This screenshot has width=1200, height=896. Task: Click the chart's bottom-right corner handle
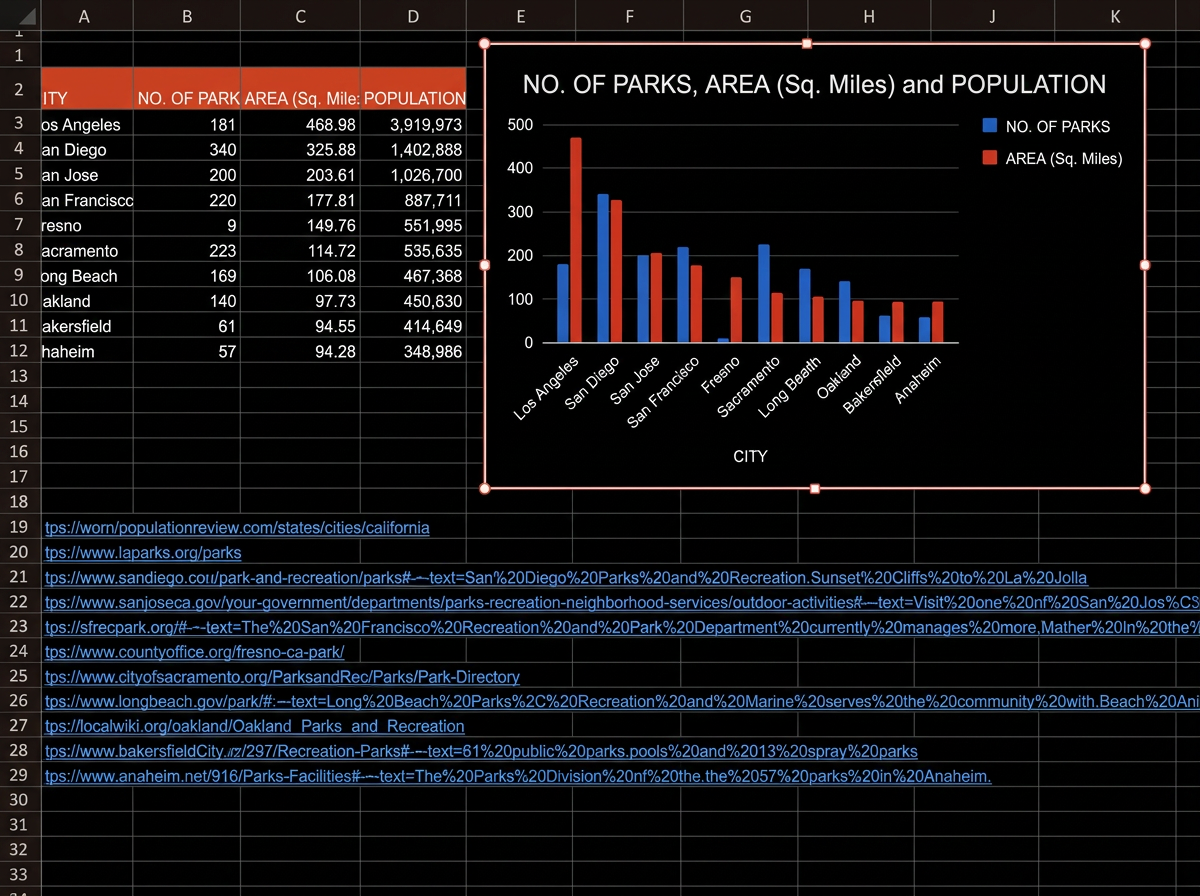[x=1145, y=488]
